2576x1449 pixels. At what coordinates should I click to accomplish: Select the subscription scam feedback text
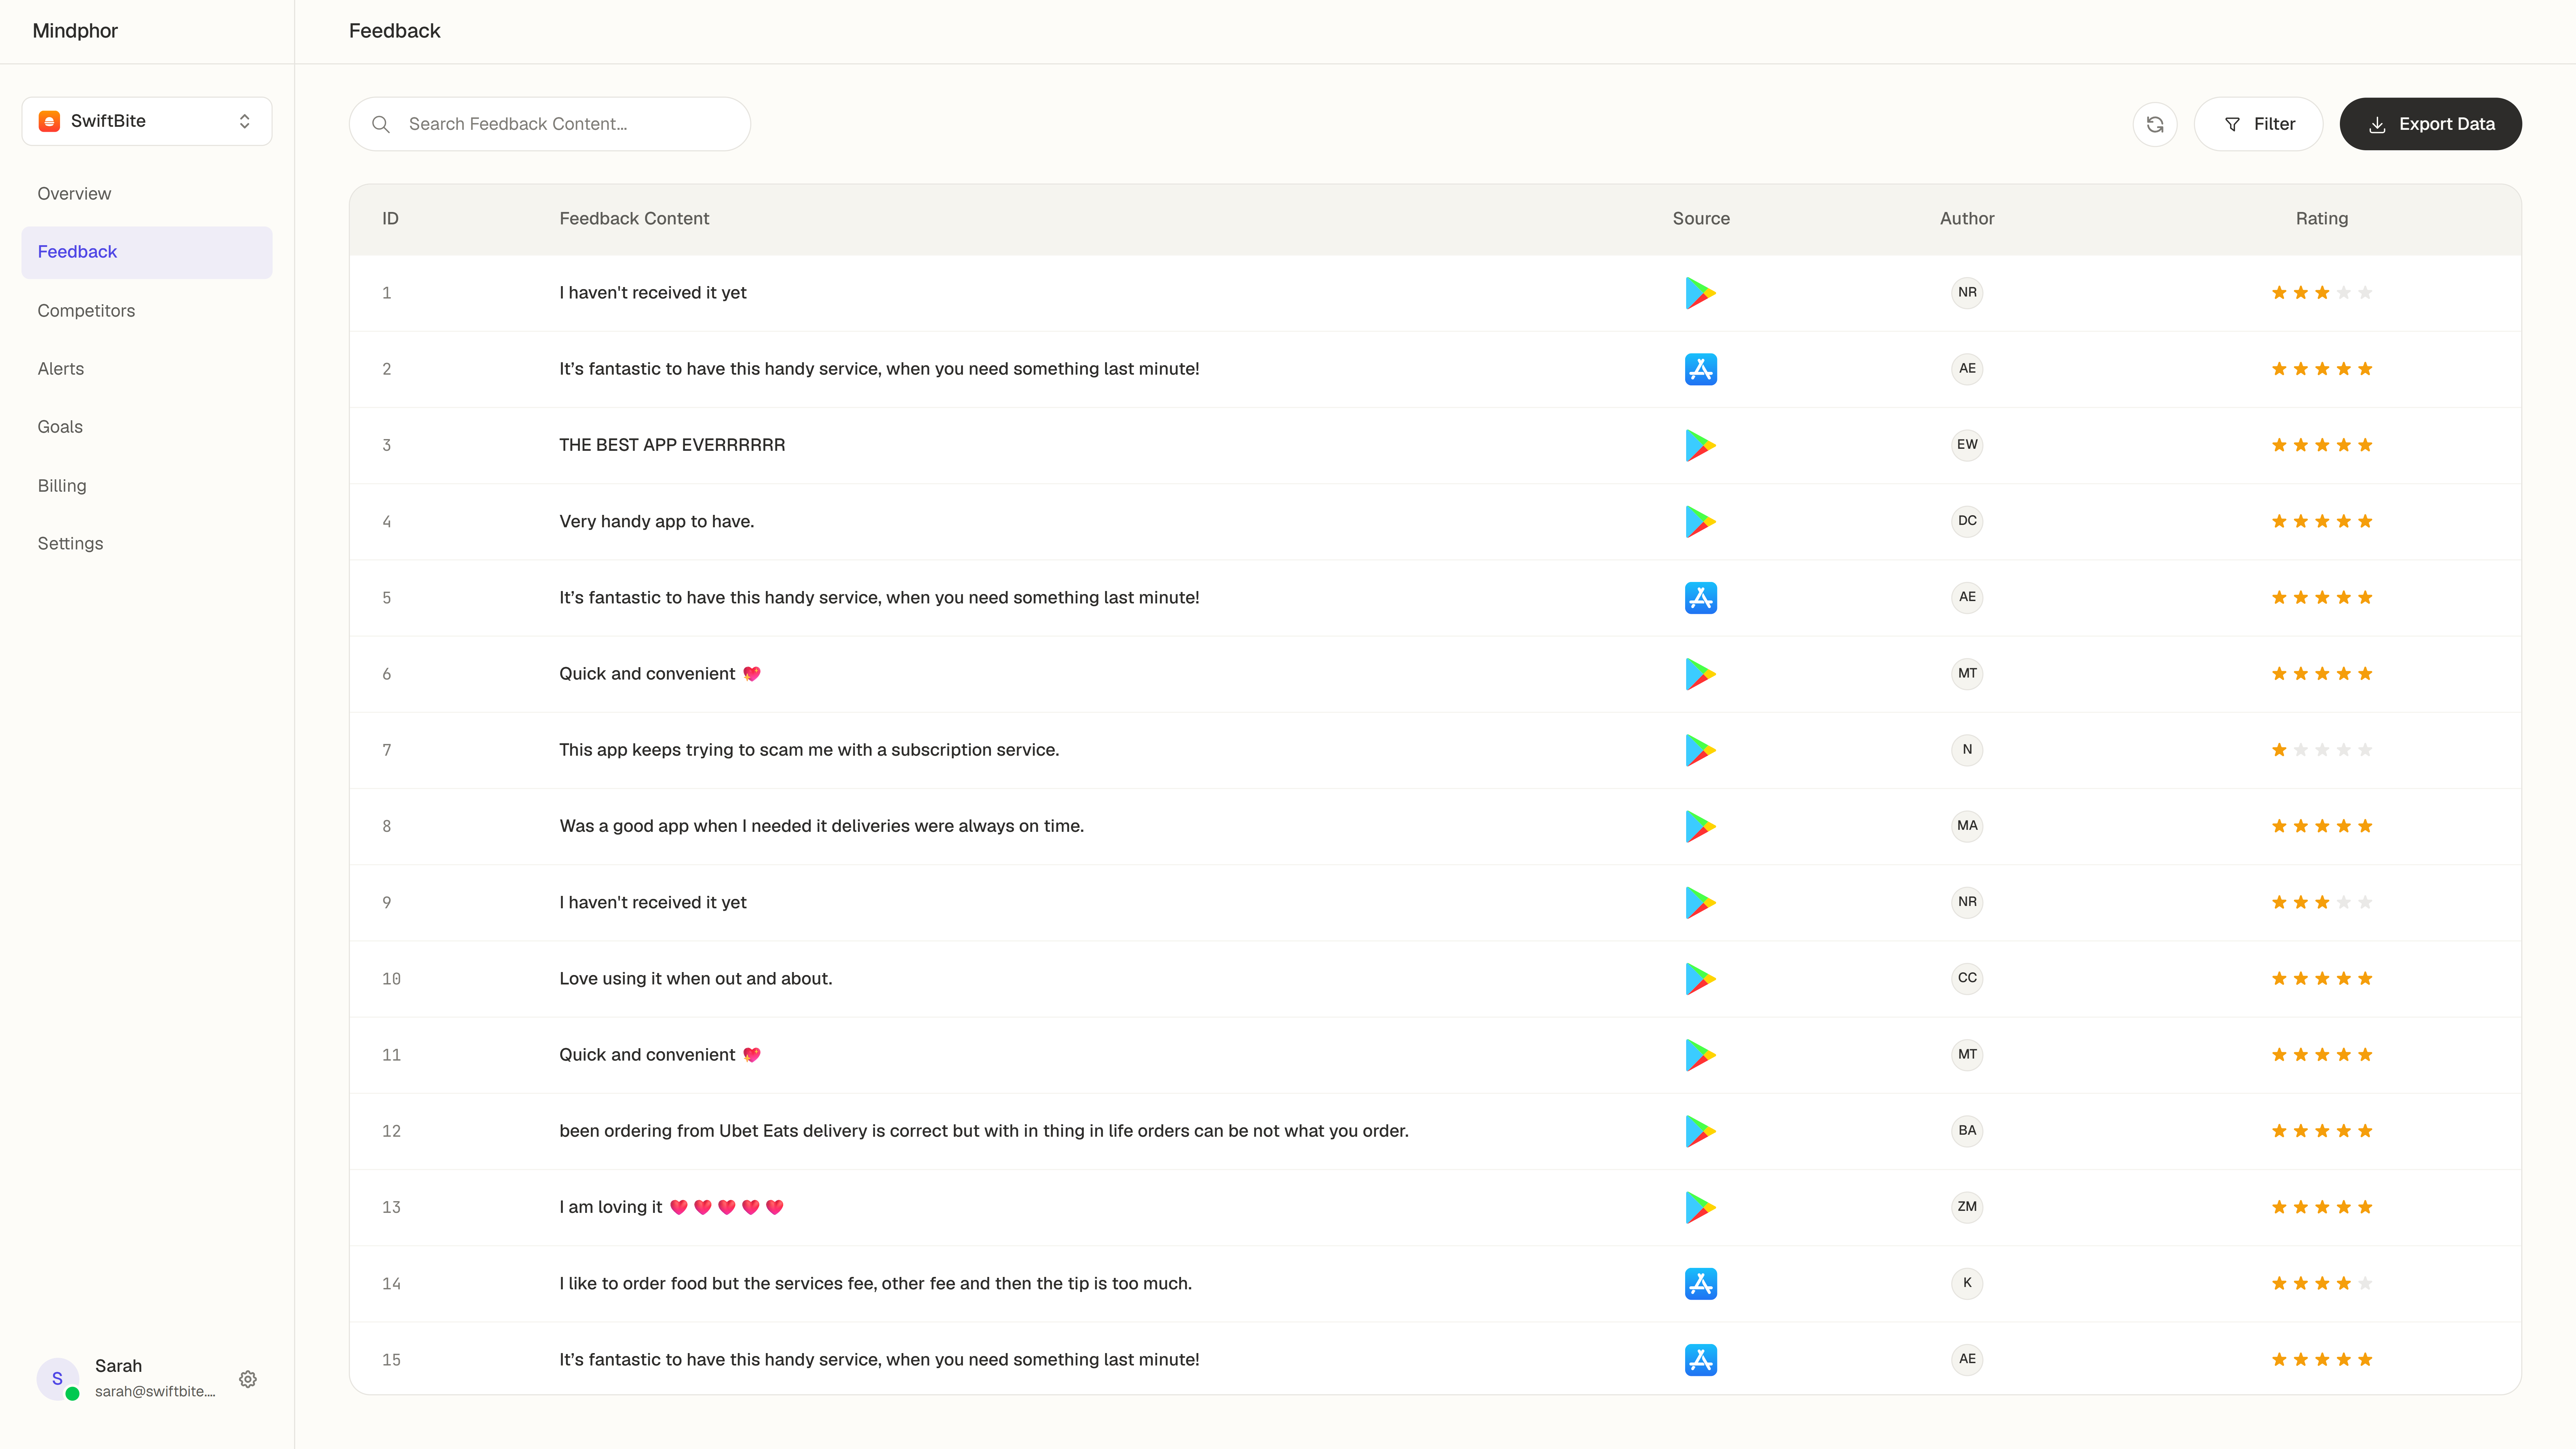point(809,750)
